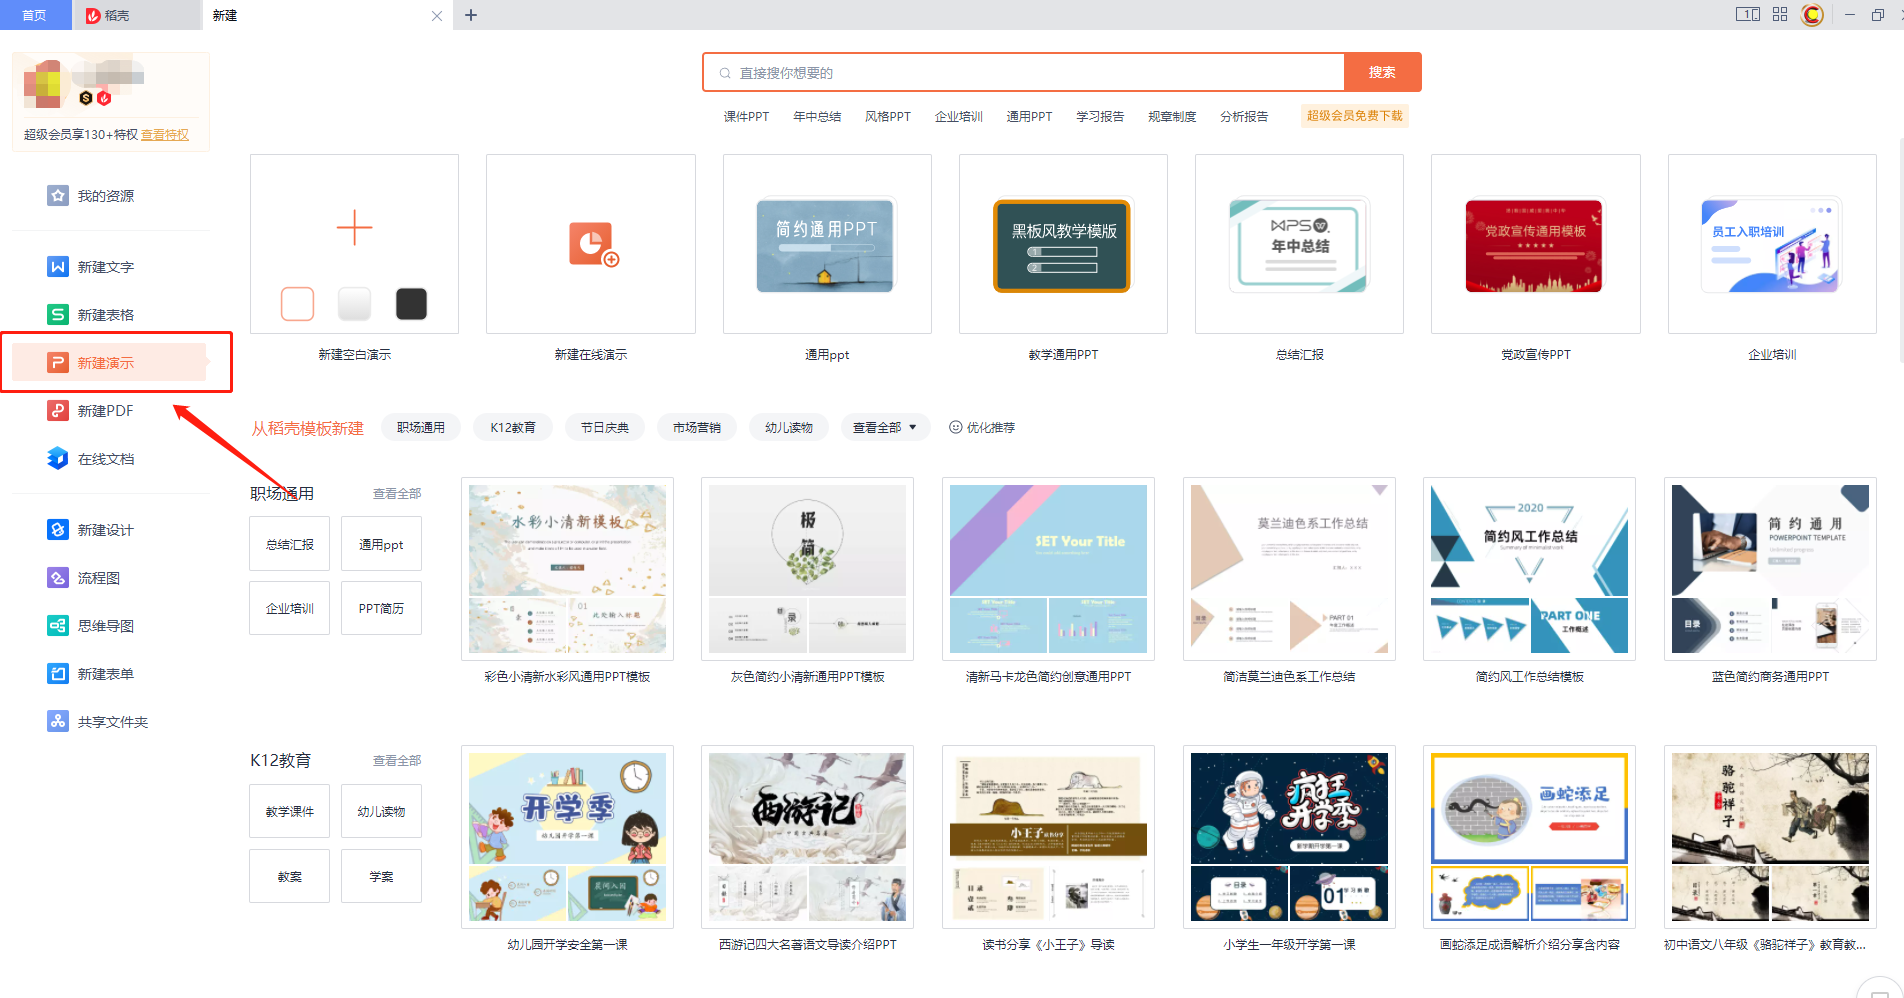Click the 在线文档 cube icon
Image resolution: width=1904 pixels, height=998 pixels.
58,458
